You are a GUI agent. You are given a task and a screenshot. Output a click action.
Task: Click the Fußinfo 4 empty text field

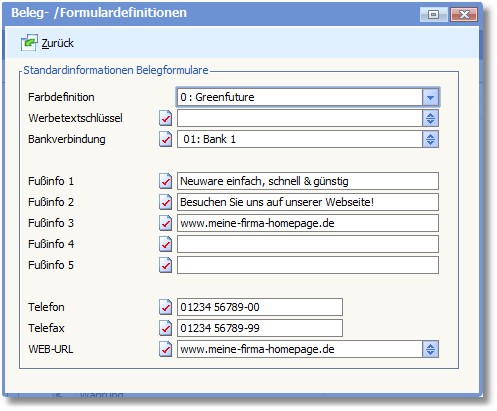tap(308, 244)
